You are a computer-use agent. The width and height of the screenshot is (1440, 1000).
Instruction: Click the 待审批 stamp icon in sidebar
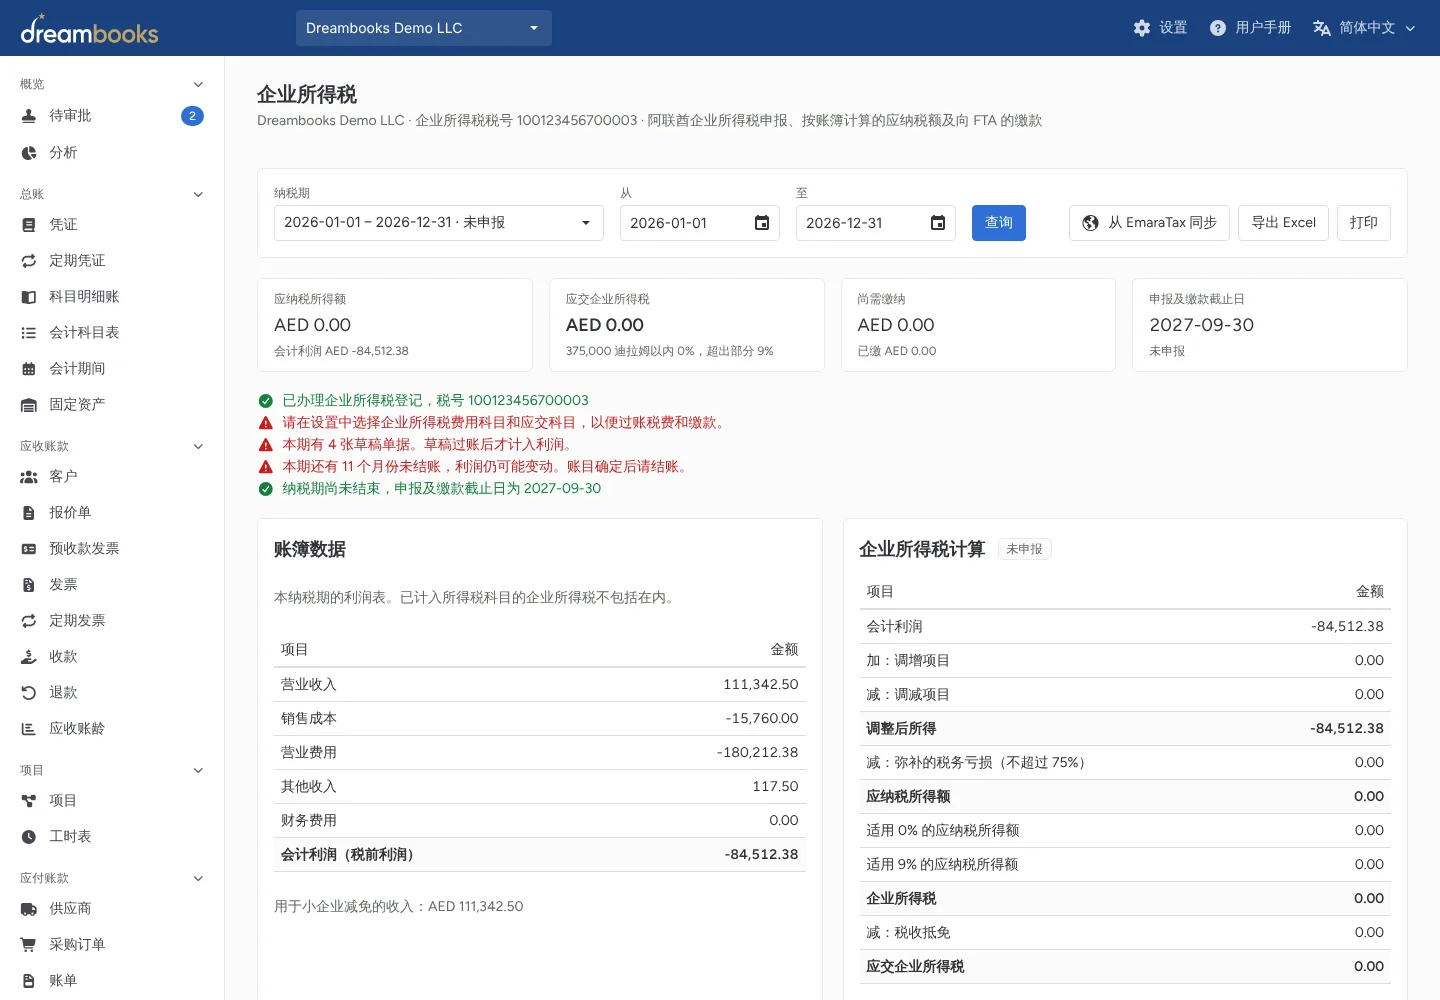pos(29,116)
